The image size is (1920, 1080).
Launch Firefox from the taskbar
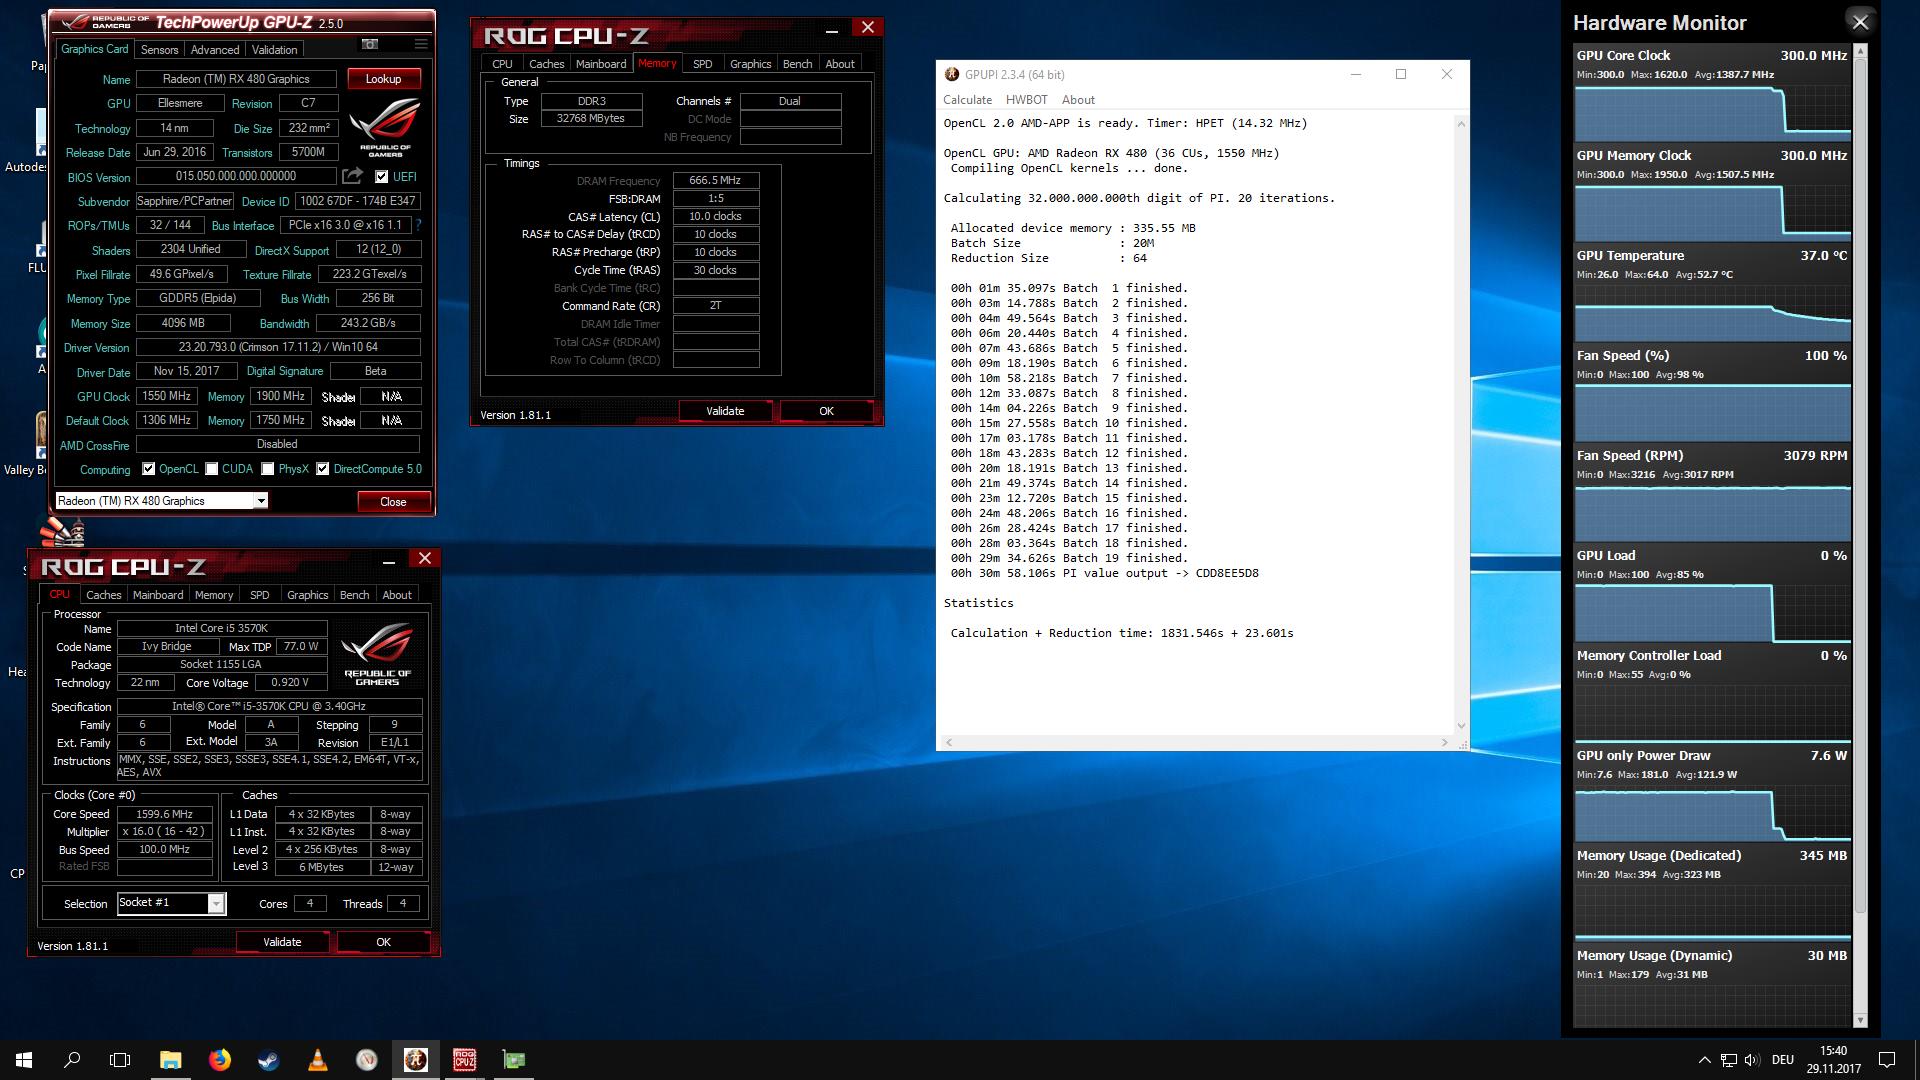click(x=219, y=1060)
